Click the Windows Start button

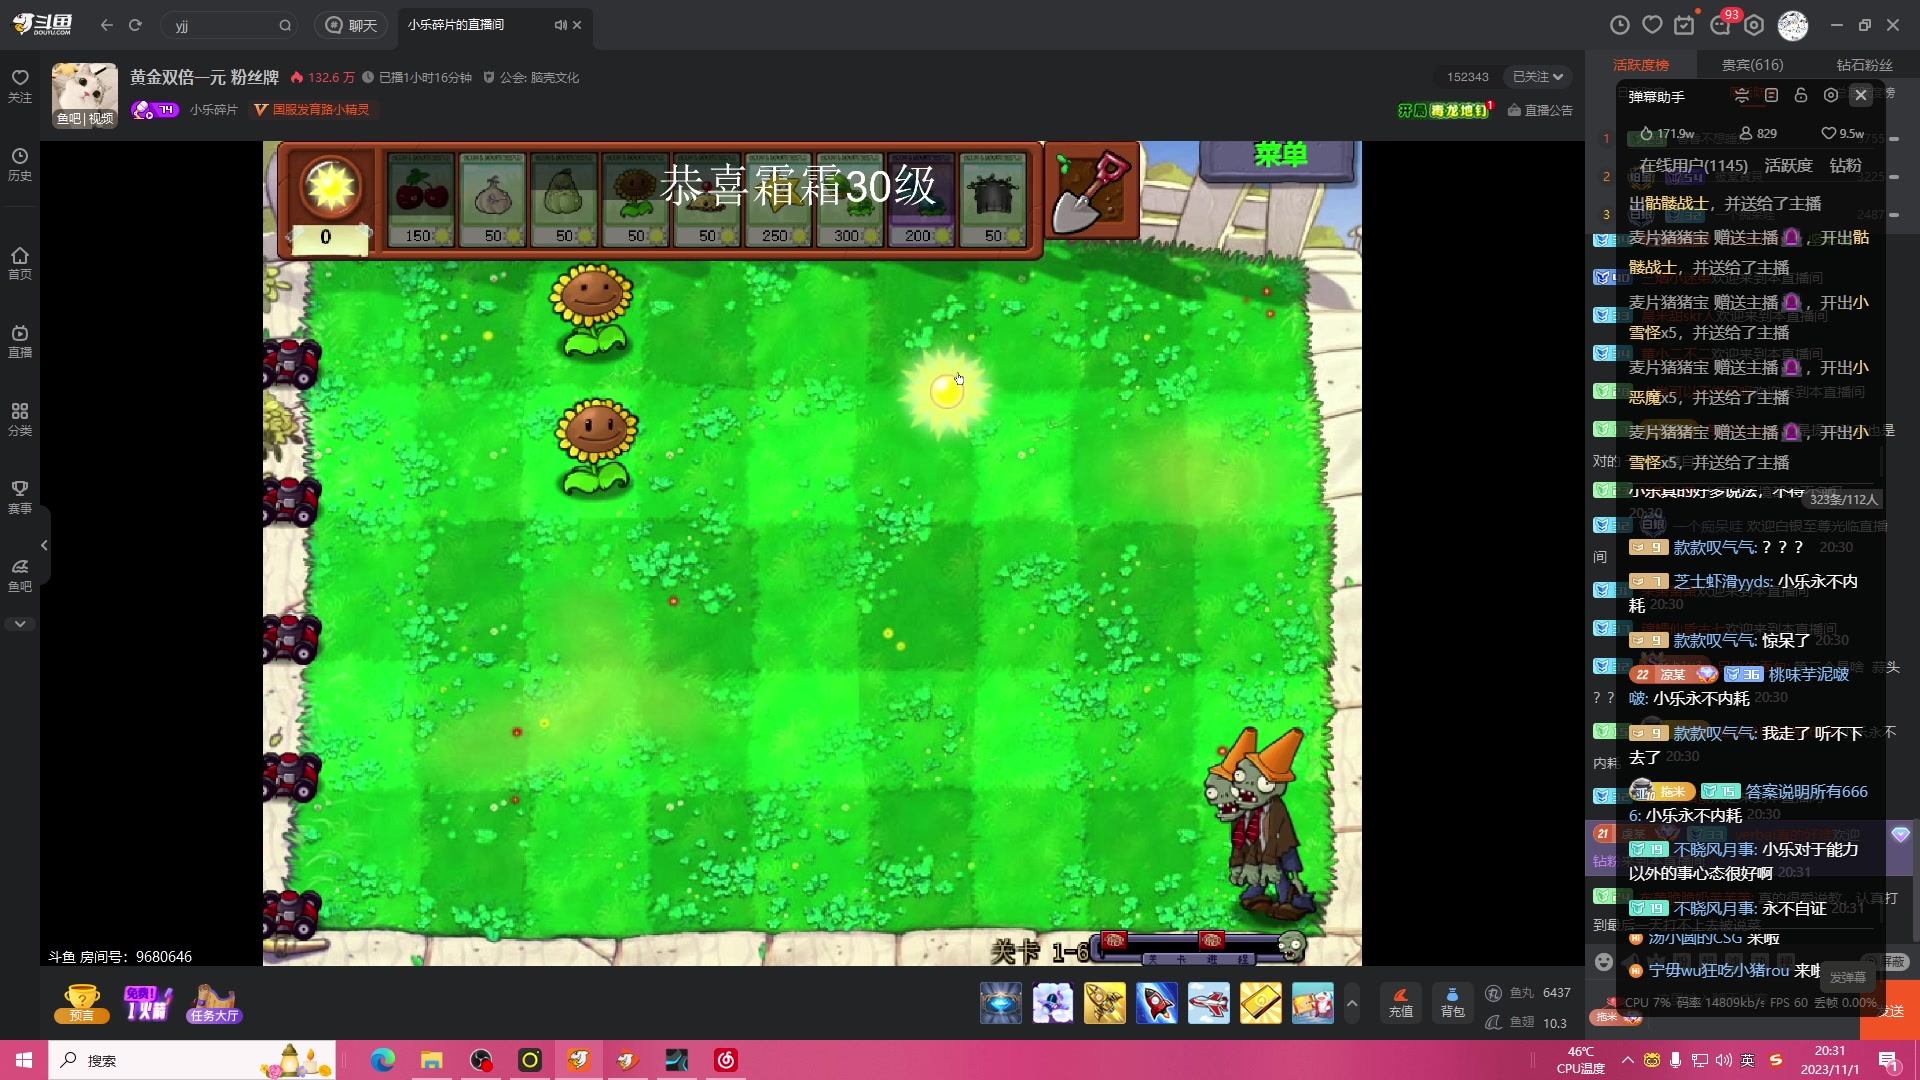[x=24, y=1060]
